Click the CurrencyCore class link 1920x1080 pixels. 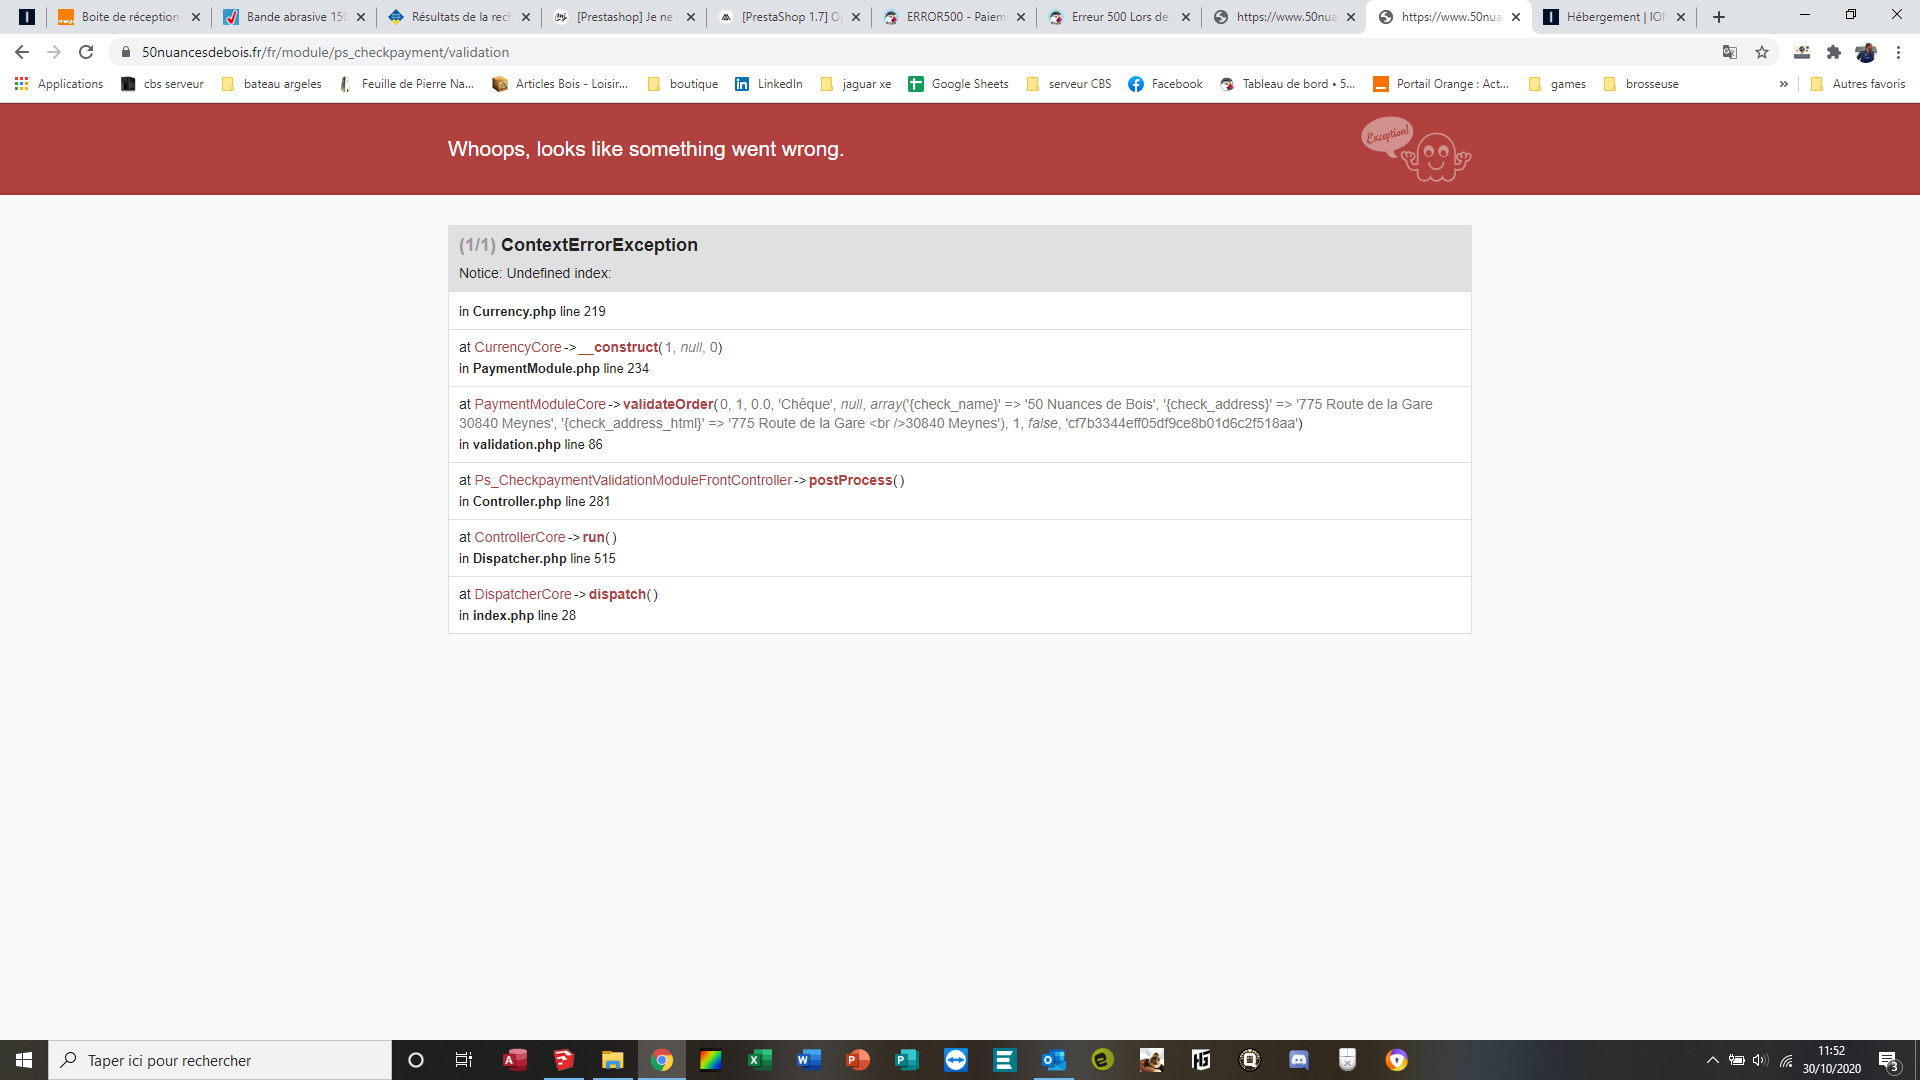tap(518, 347)
